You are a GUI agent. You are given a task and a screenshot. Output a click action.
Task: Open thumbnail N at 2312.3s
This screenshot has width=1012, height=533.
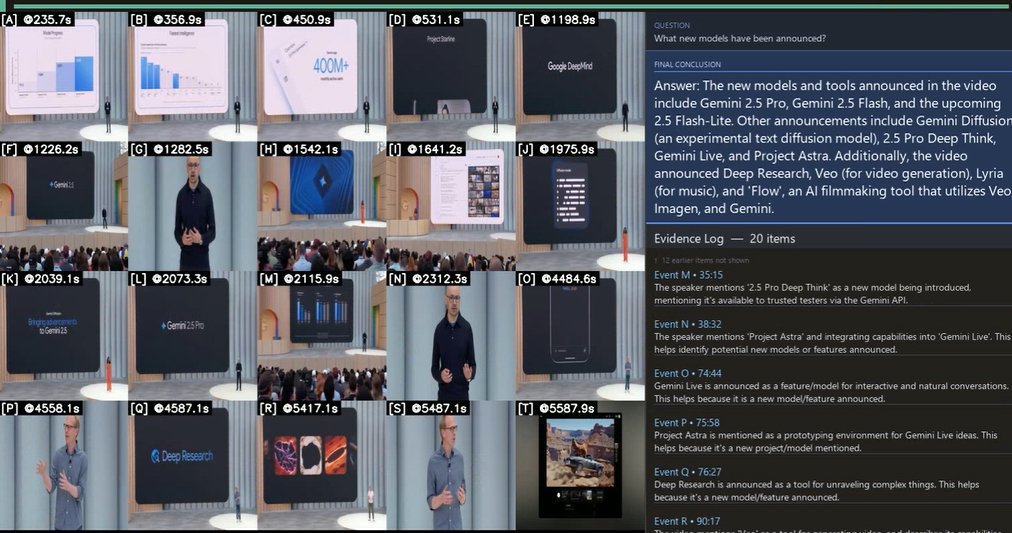pyautogui.click(x=451, y=336)
